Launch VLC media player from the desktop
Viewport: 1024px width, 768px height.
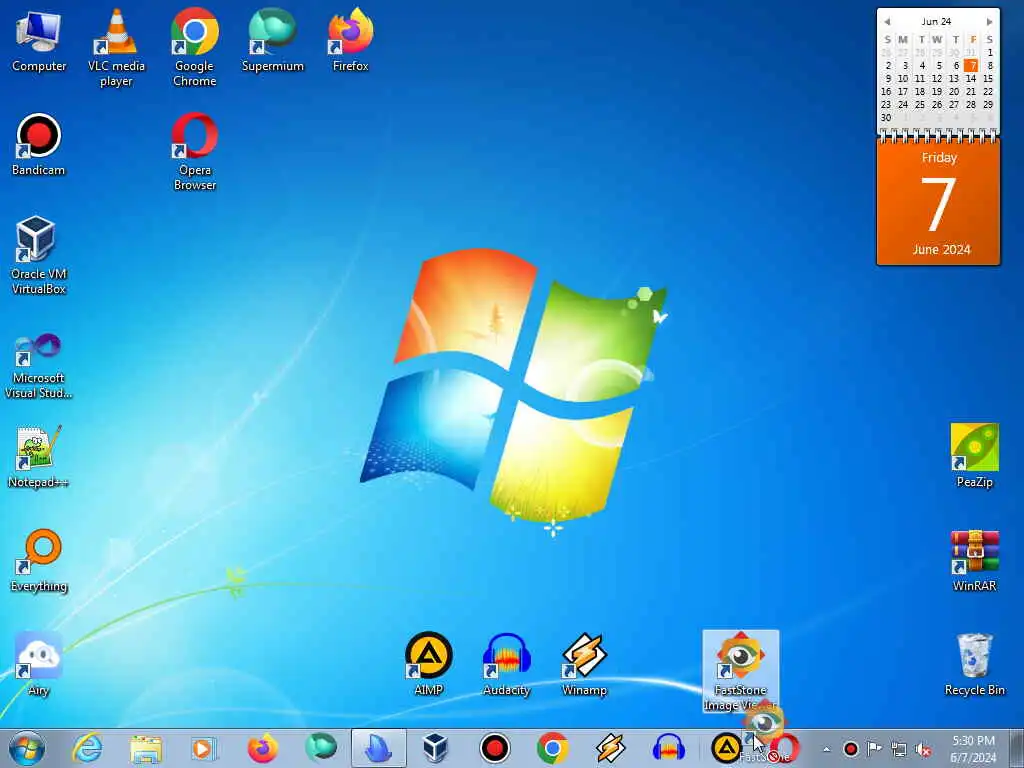click(x=116, y=47)
